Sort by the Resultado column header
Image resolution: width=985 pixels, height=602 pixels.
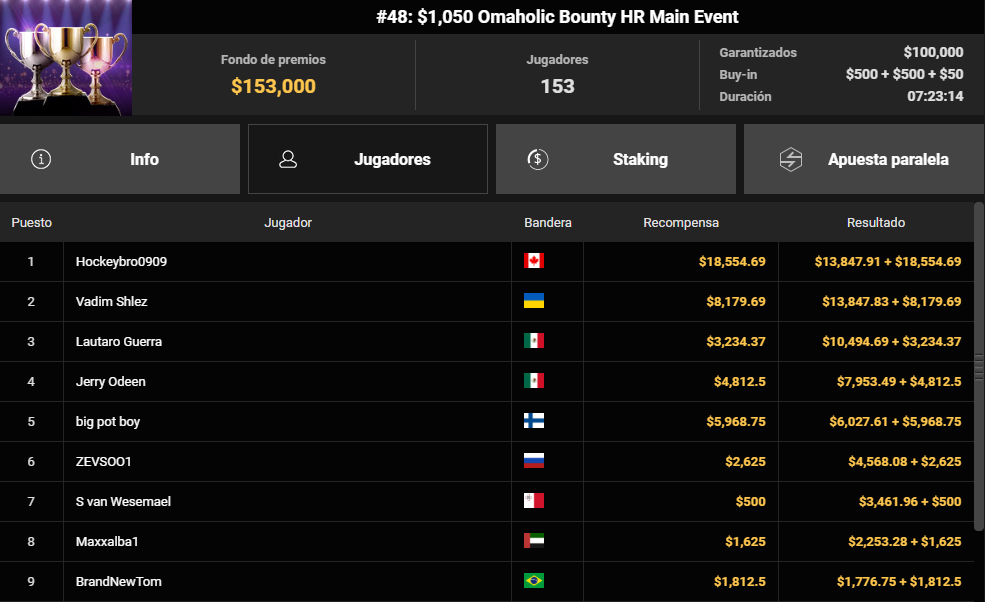875,223
